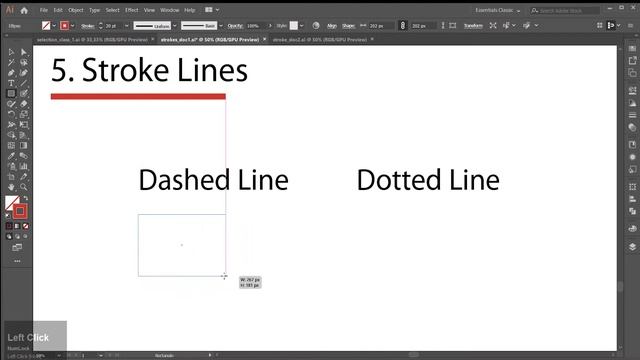
Task: Pick the Eyedropper tool
Action: point(11,156)
